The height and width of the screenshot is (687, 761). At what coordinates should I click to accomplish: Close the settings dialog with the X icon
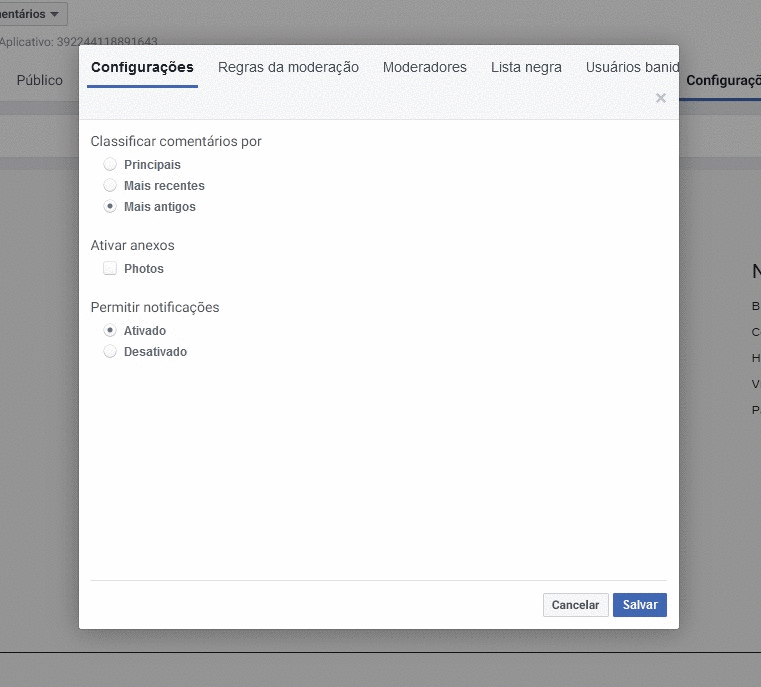[x=661, y=98]
